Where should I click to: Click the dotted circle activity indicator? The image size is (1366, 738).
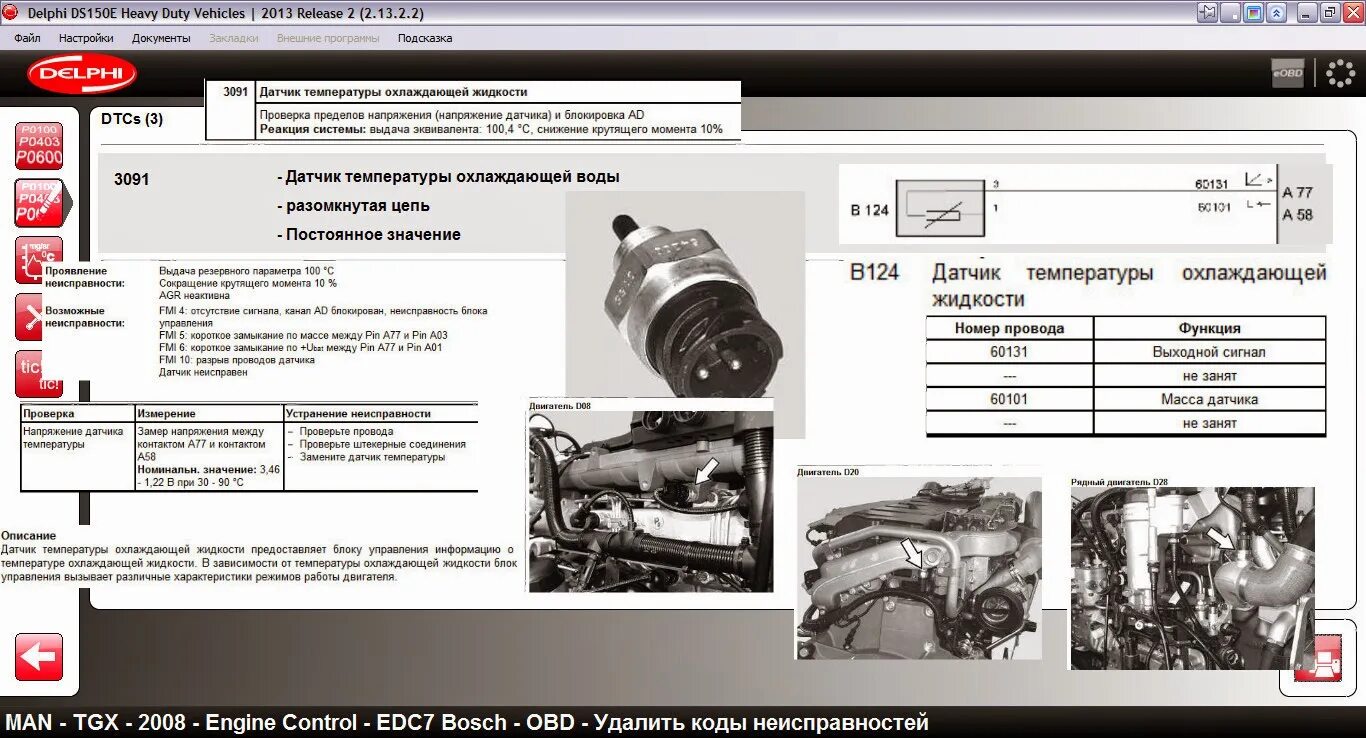[x=1340, y=73]
